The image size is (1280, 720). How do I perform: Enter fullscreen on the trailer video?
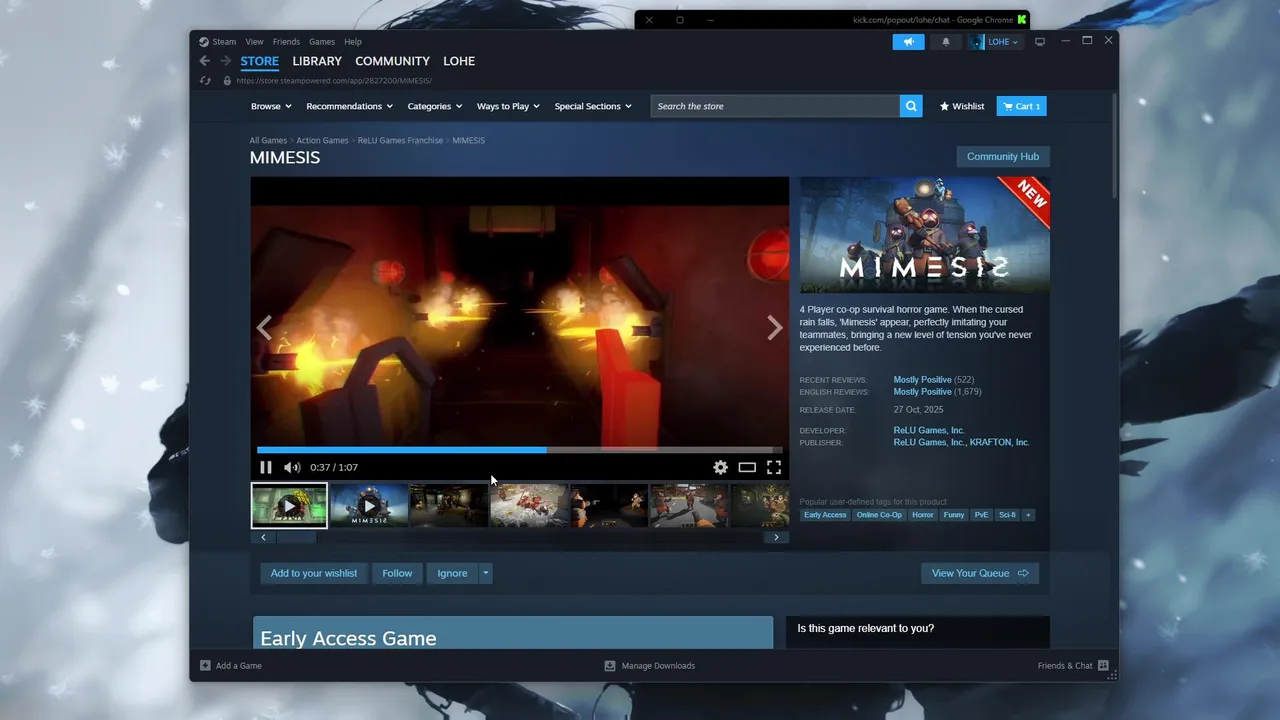click(774, 467)
